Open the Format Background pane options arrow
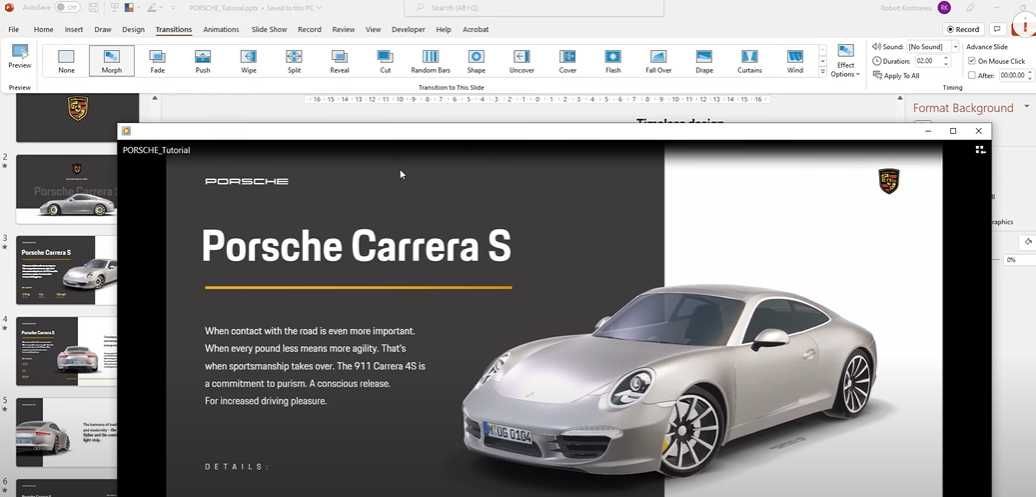1036x497 pixels. pyautogui.click(x=1027, y=106)
